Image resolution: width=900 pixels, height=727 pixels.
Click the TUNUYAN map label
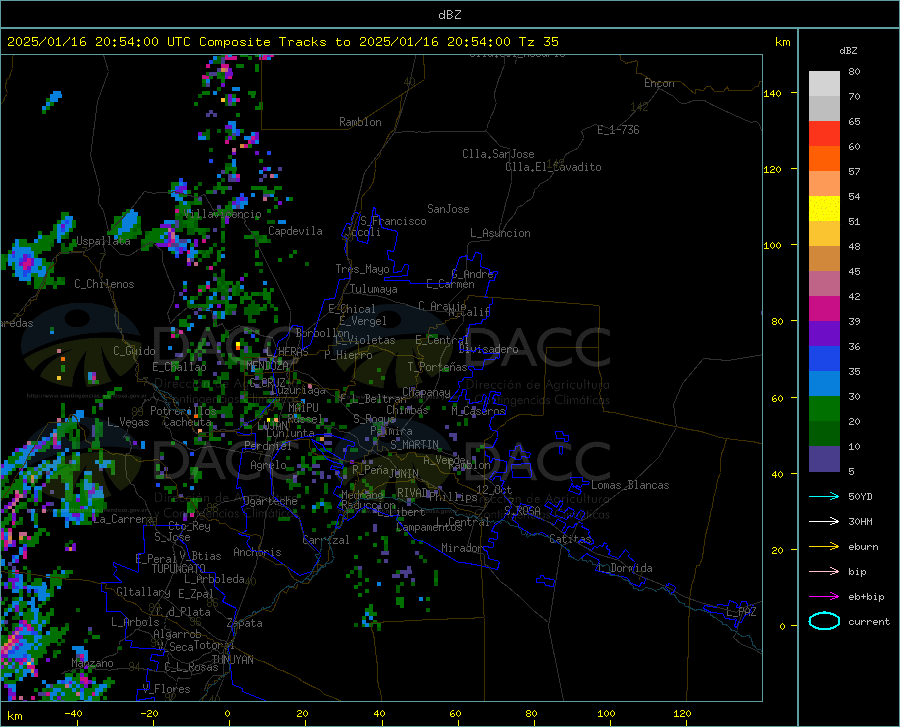coord(232,660)
